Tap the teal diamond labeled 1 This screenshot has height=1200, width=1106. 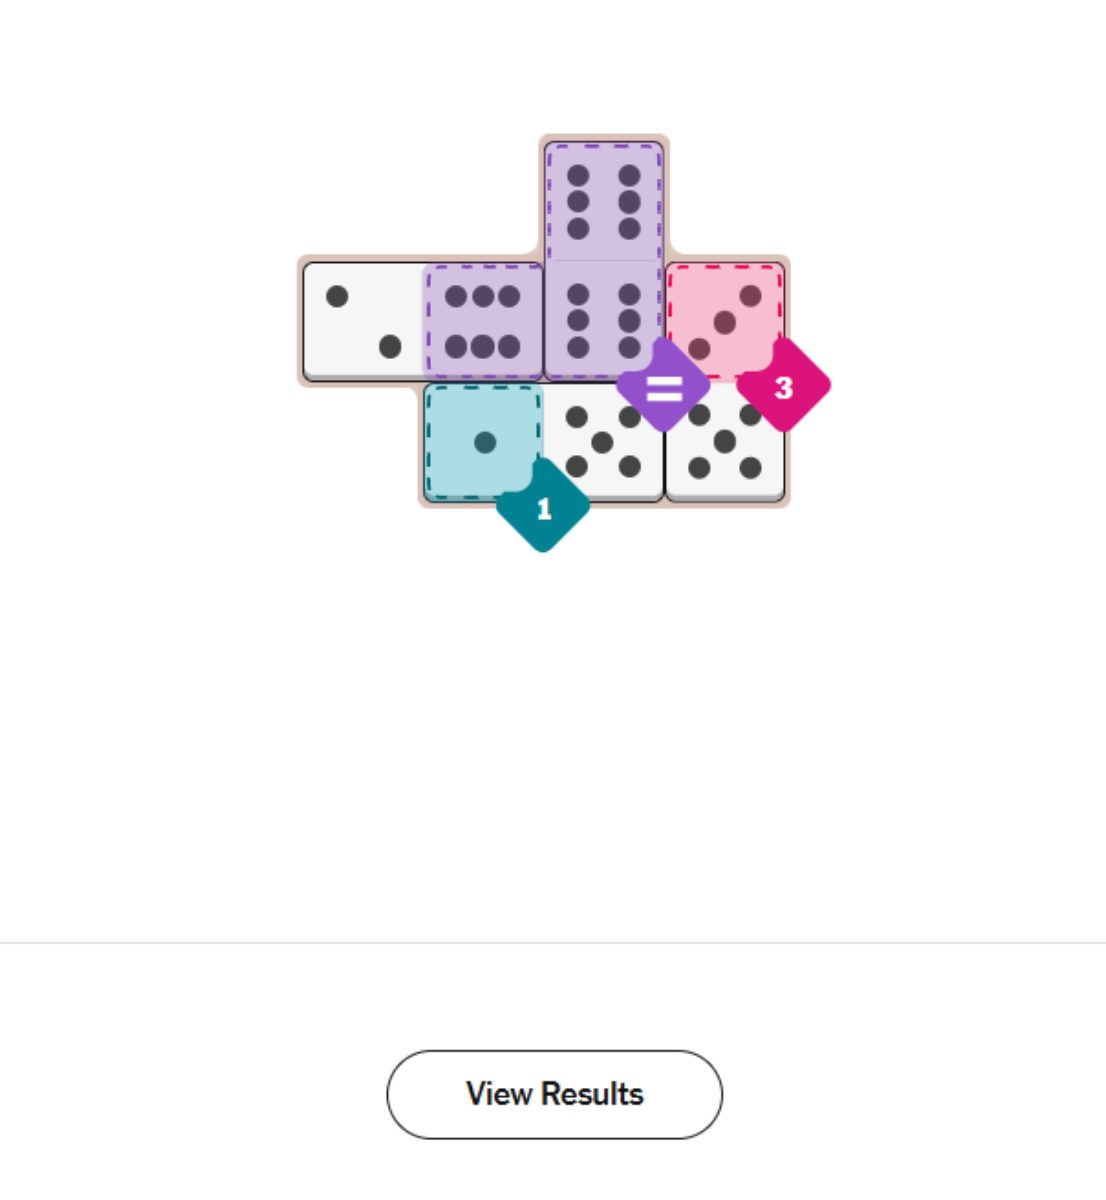544,510
